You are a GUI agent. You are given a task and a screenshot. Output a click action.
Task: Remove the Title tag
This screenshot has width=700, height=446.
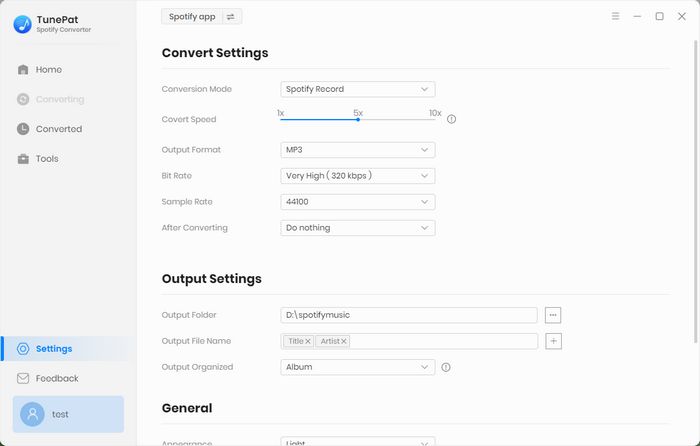[x=308, y=342]
